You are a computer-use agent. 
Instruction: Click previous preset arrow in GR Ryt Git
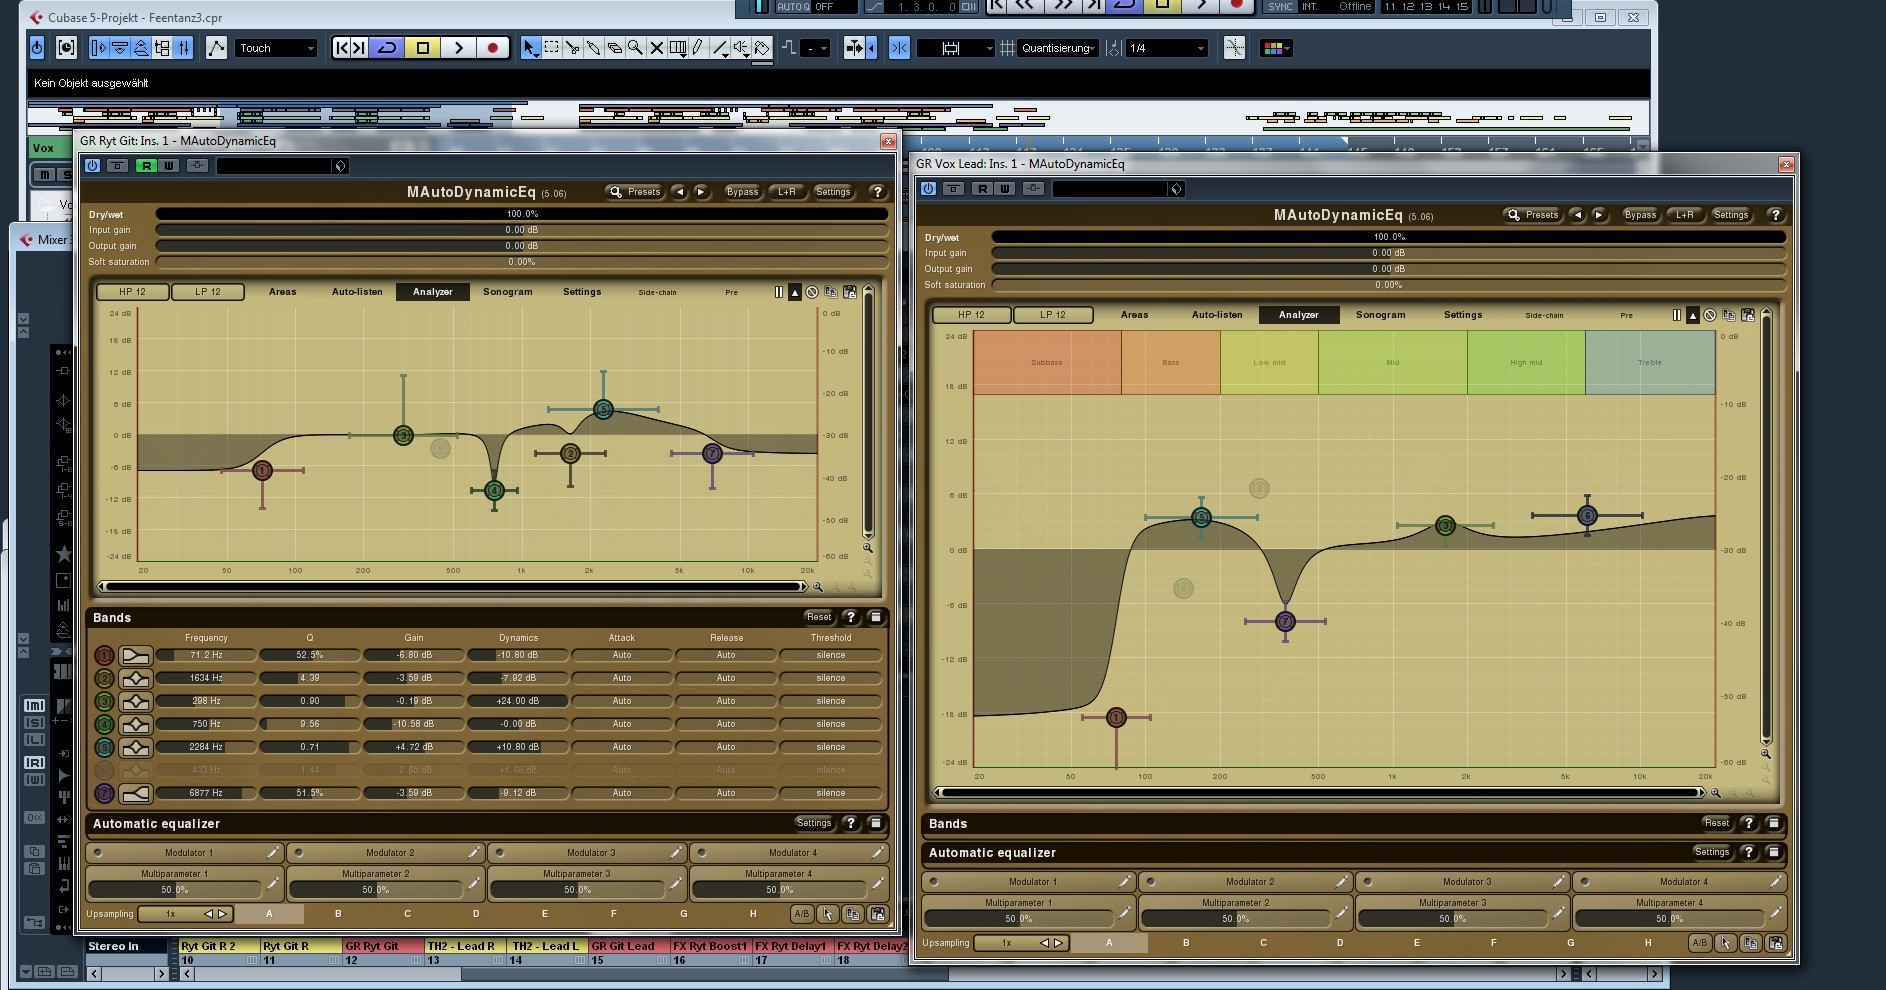click(679, 192)
